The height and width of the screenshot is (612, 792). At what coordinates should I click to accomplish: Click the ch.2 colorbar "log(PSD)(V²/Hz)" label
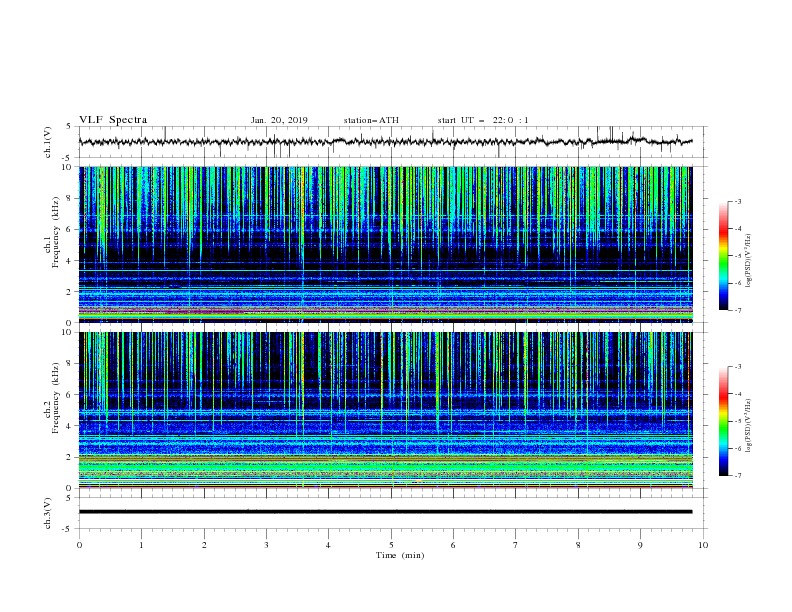tap(748, 426)
